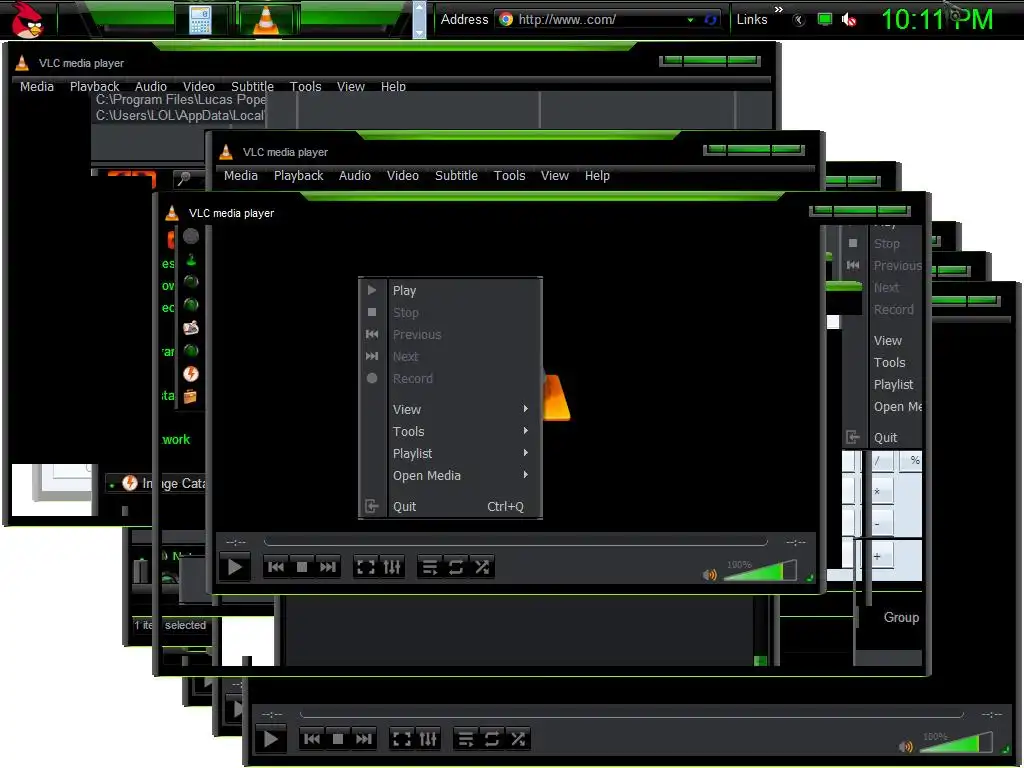Viewport: 1024px width, 768px height.
Task: Click Play in the context menu
Action: pyautogui.click(x=450, y=291)
